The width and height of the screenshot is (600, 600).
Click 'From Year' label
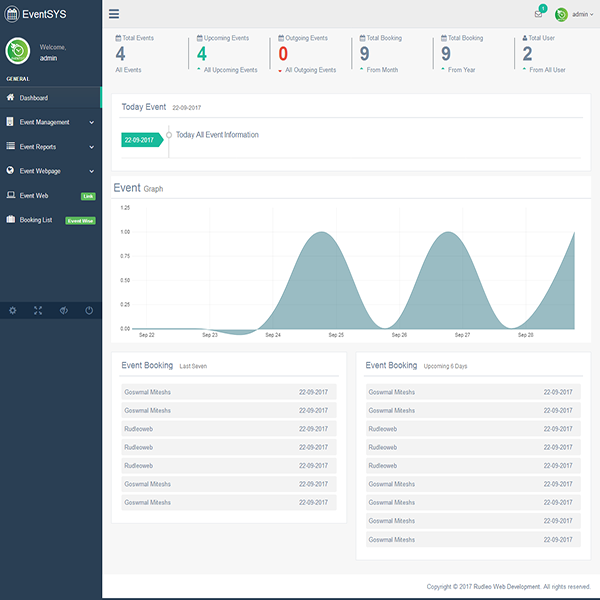[461, 70]
